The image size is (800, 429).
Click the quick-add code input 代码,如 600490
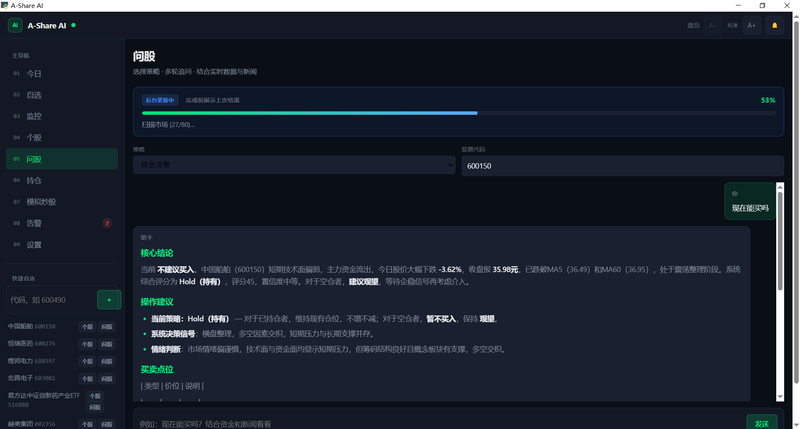pos(51,300)
